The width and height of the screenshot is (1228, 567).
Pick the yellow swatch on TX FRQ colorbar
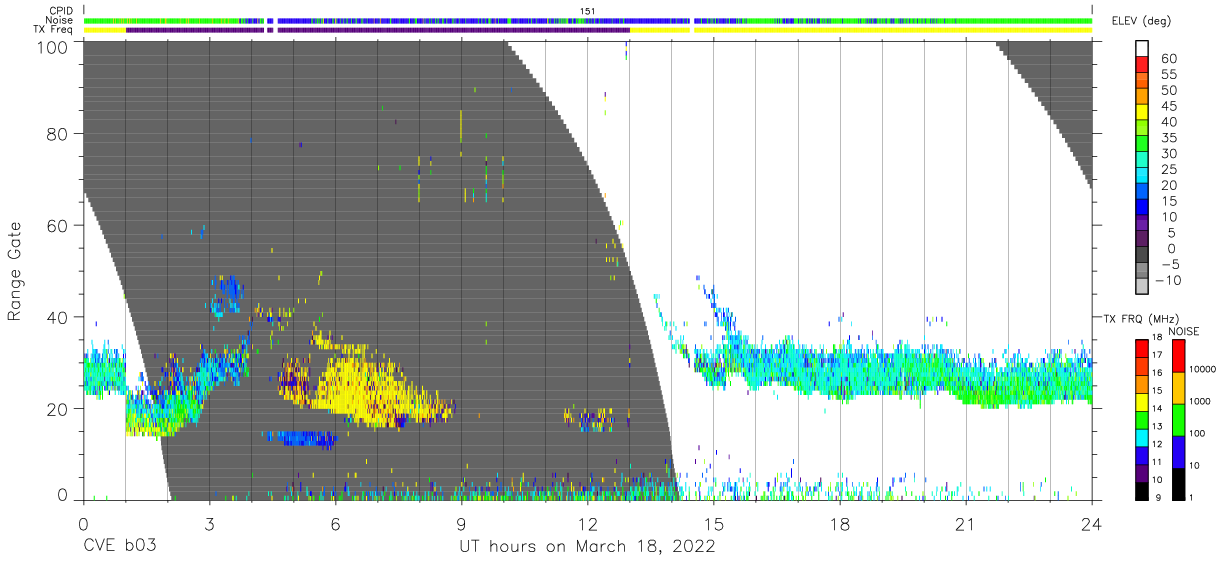(1141, 401)
